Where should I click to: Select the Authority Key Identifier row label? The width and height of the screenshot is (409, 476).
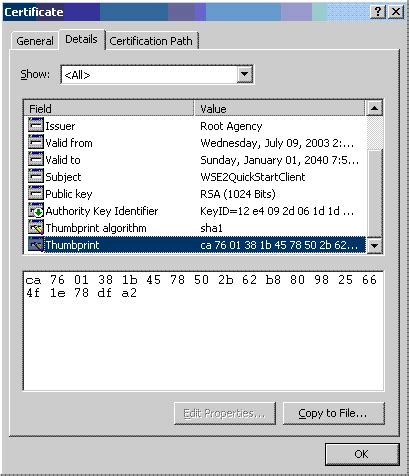click(102, 211)
